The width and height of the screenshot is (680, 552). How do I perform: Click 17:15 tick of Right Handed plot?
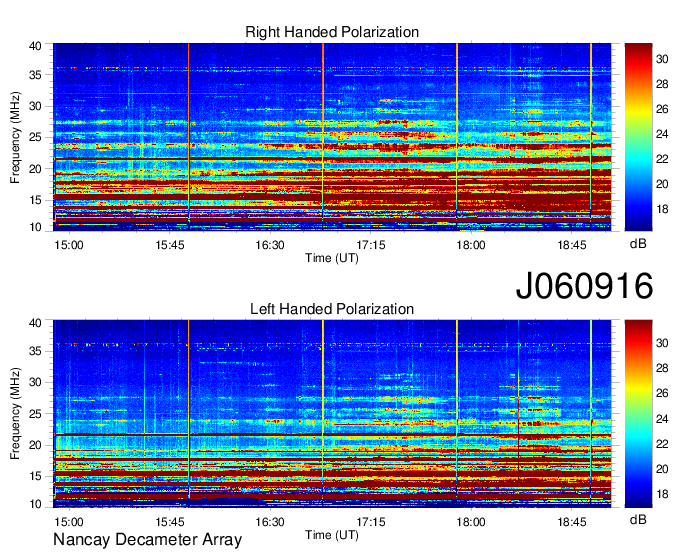(371, 245)
